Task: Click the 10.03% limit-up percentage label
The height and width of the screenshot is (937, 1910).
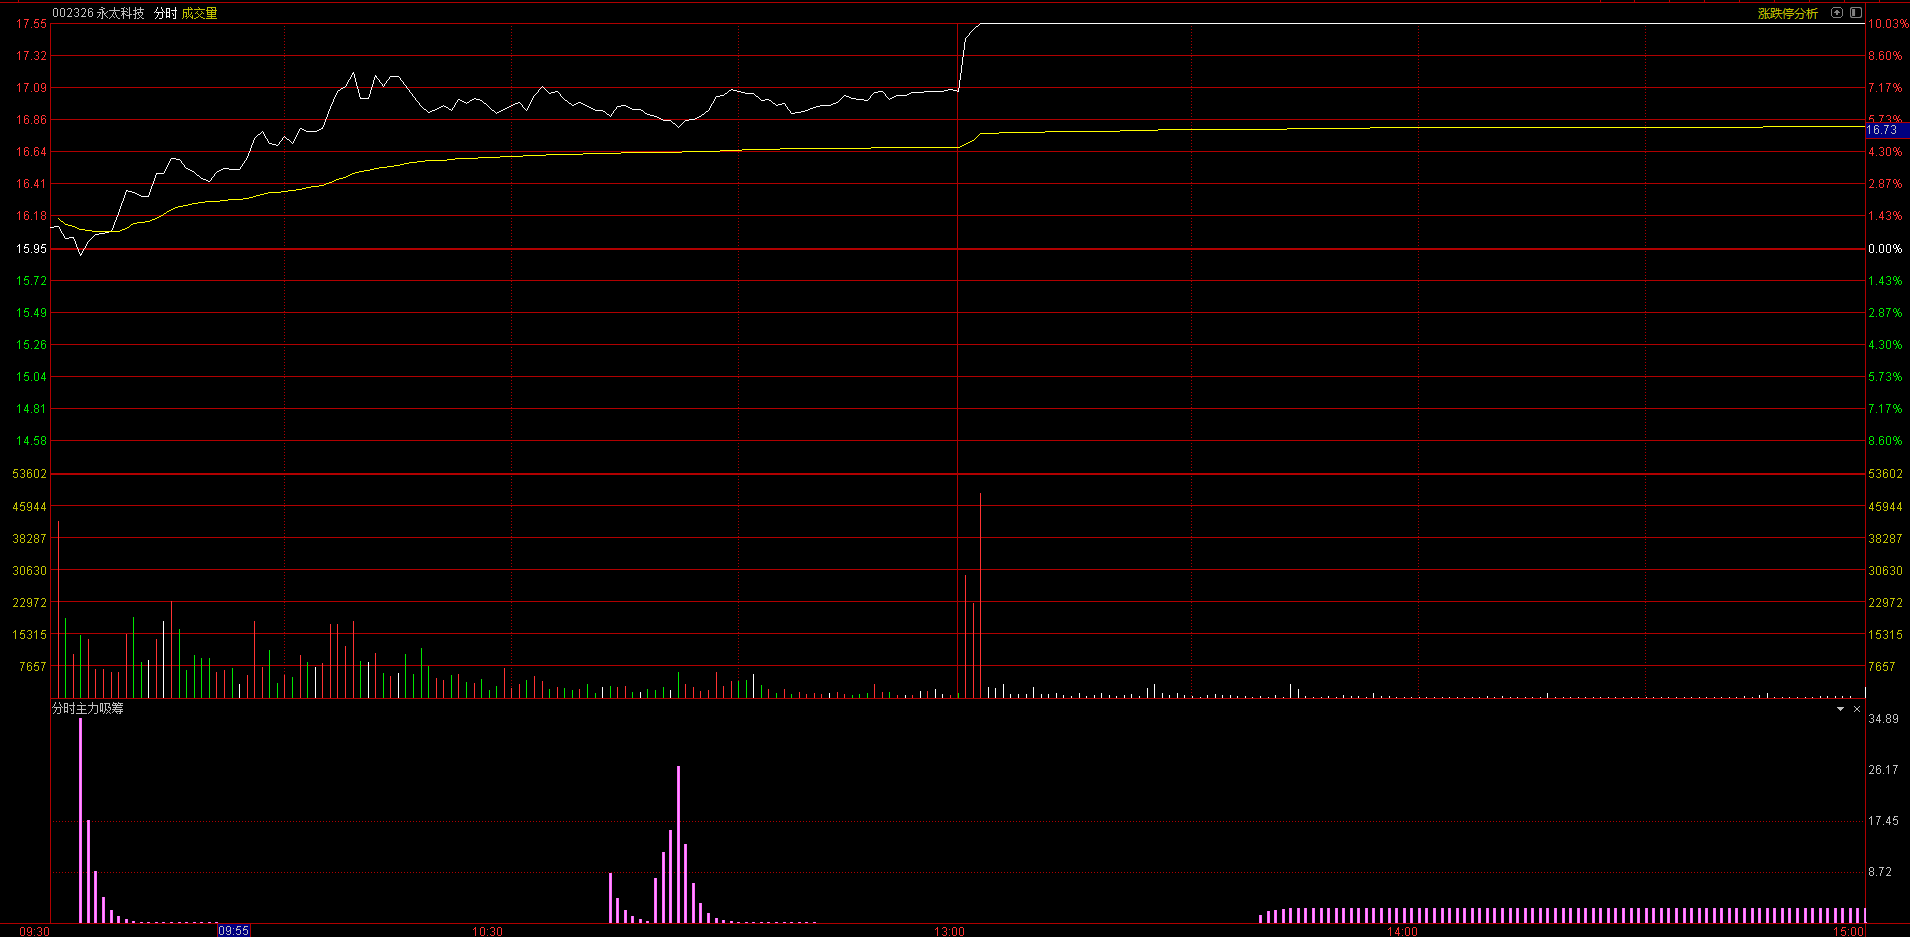Action: pos(1887,24)
